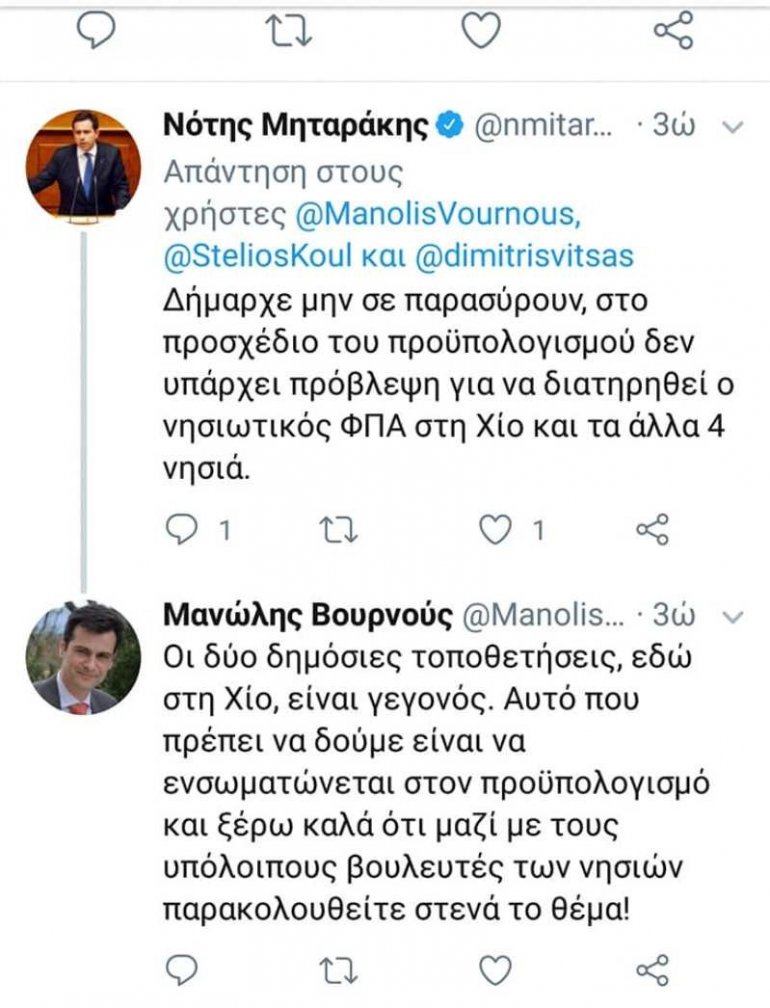Expand options arrow on Μηταράκης tweet
770x1008 pixels.
[x=733, y=127]
